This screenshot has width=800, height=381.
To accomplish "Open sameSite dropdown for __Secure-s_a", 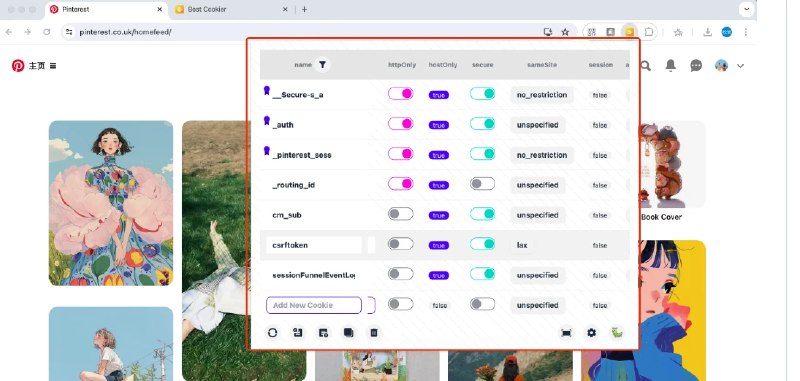I will [x=541, y=95].
